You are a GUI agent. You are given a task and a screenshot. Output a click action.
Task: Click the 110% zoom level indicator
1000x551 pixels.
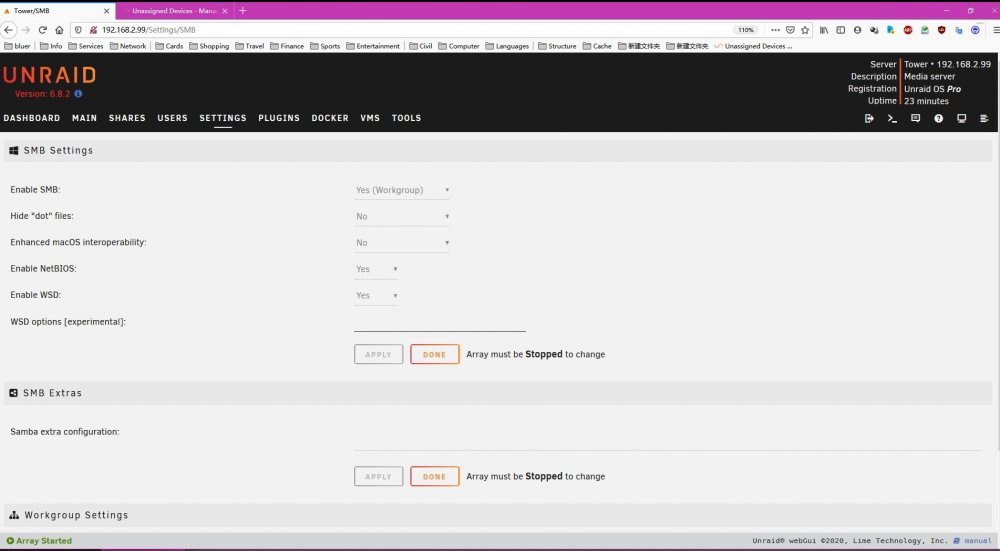pyautogui.click(x=746, y=30)
